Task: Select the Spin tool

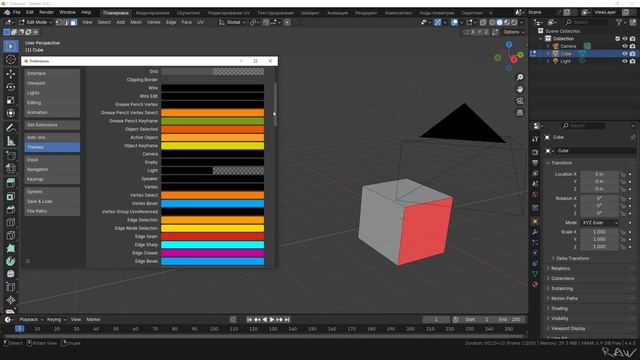Action: point(11,261)
